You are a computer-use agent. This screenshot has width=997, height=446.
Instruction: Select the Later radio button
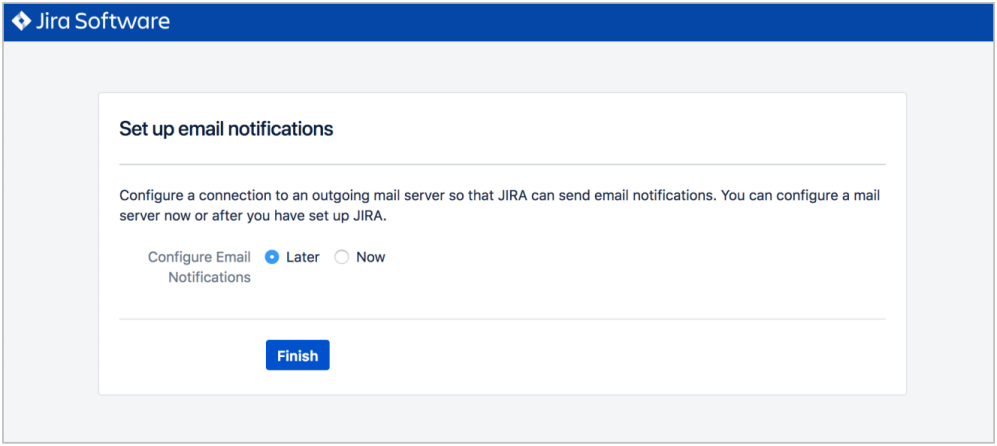tap(272, 257)
